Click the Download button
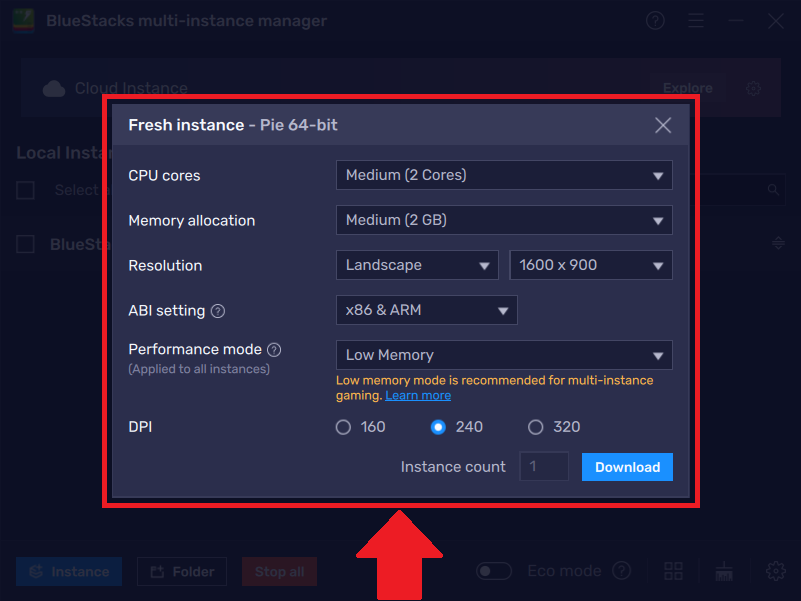The height and width of the screenshot is (601, 801). point(627,467)
